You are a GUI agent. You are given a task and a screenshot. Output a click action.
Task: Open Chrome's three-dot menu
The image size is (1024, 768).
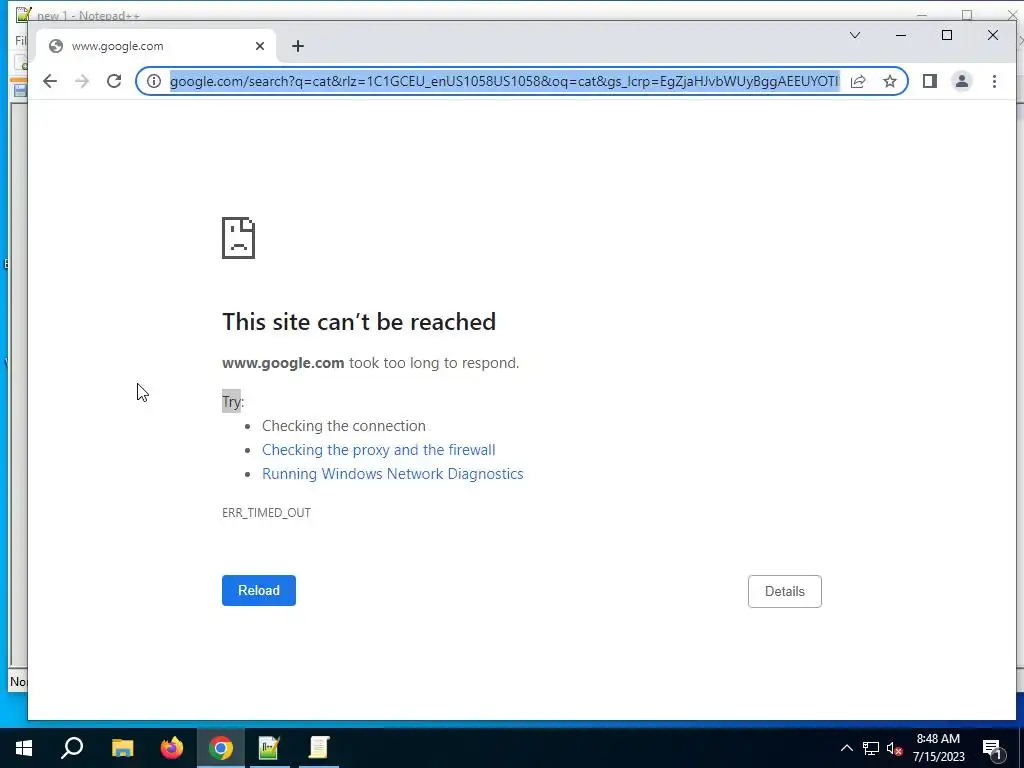[x=994, y=81]
